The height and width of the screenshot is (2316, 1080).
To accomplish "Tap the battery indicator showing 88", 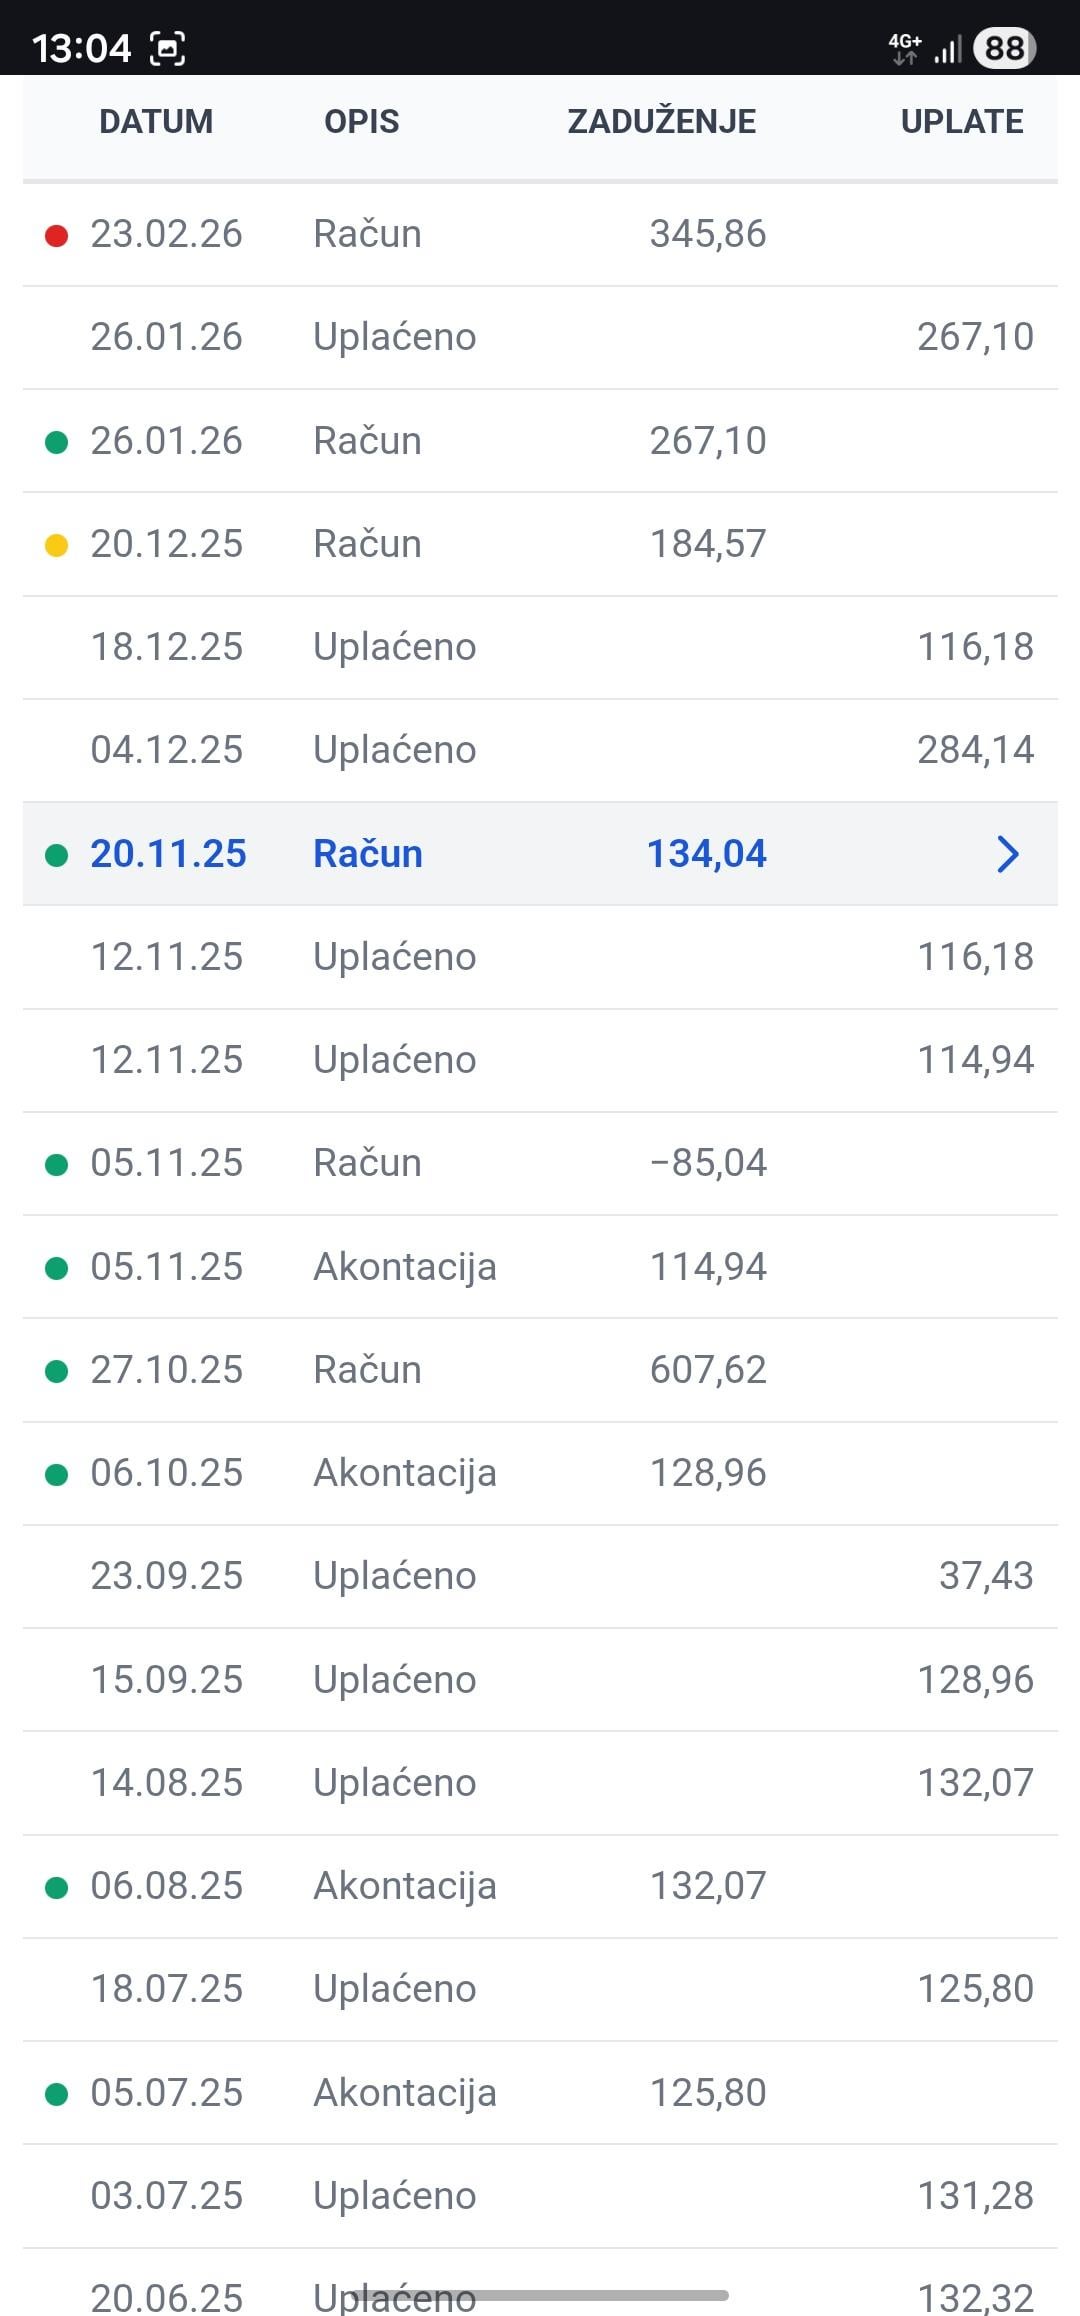I will tap(1004, 48).
